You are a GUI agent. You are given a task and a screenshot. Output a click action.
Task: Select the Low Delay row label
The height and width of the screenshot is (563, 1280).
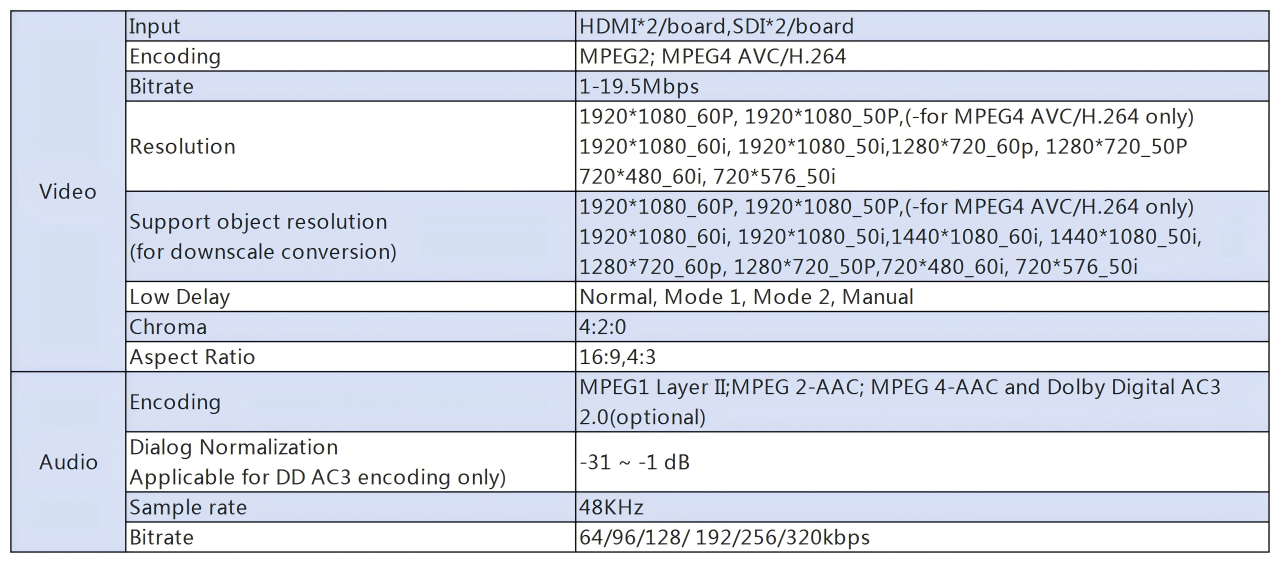click(x=179, y=297)
